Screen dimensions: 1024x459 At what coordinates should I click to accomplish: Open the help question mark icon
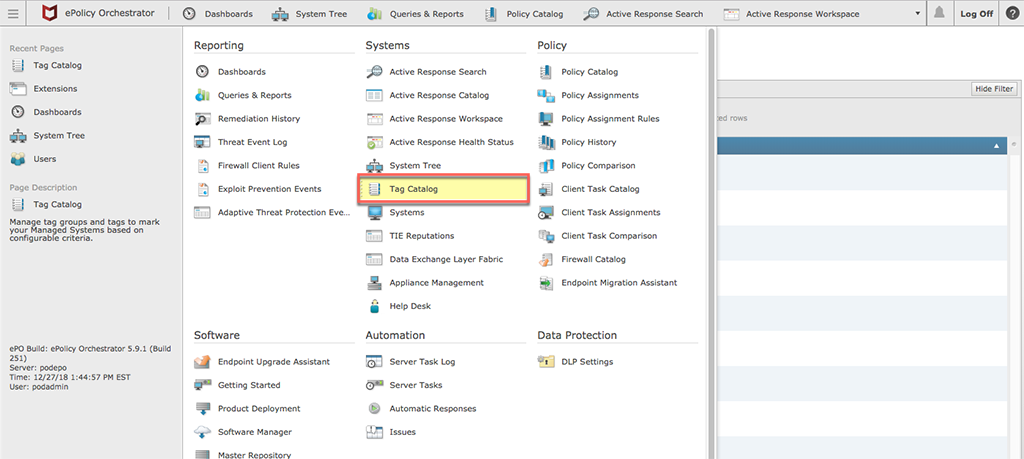[x=1012, y=13]
